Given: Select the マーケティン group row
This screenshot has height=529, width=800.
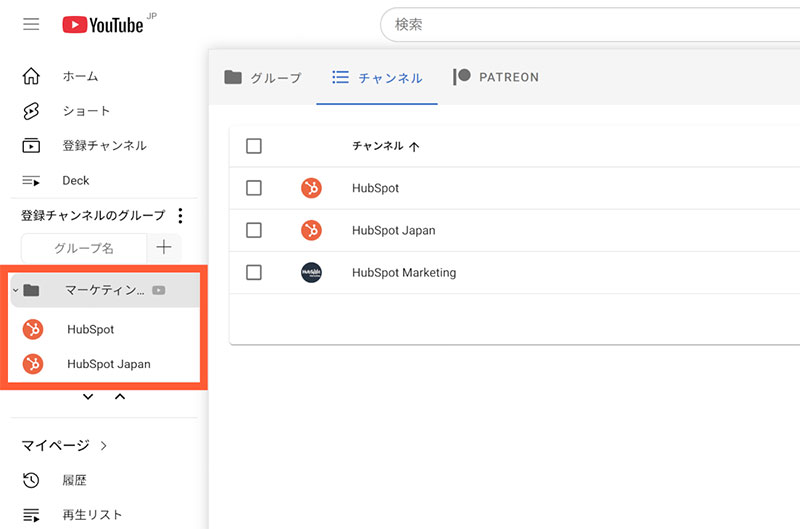Looking at the screenshot, I should 105,290.
